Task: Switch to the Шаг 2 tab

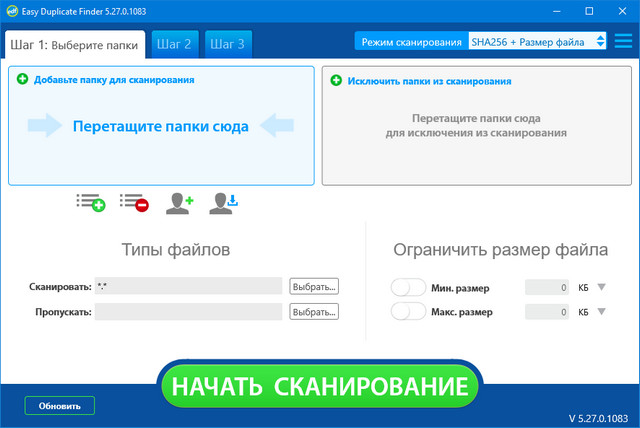Action: (174, 44)
